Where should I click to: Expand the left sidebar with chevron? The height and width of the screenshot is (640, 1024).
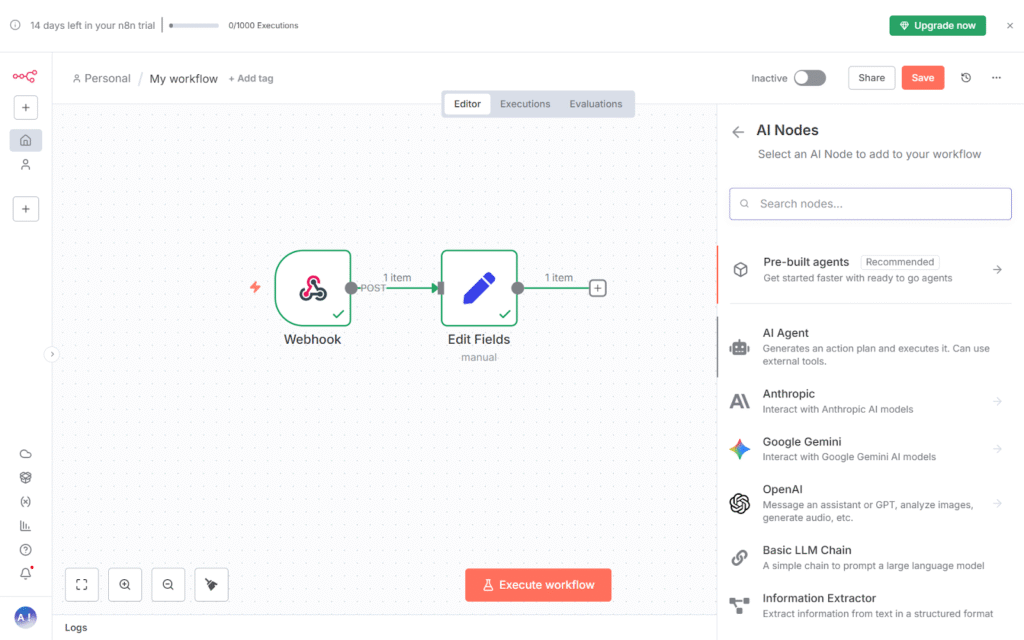(x=52, y=353)
